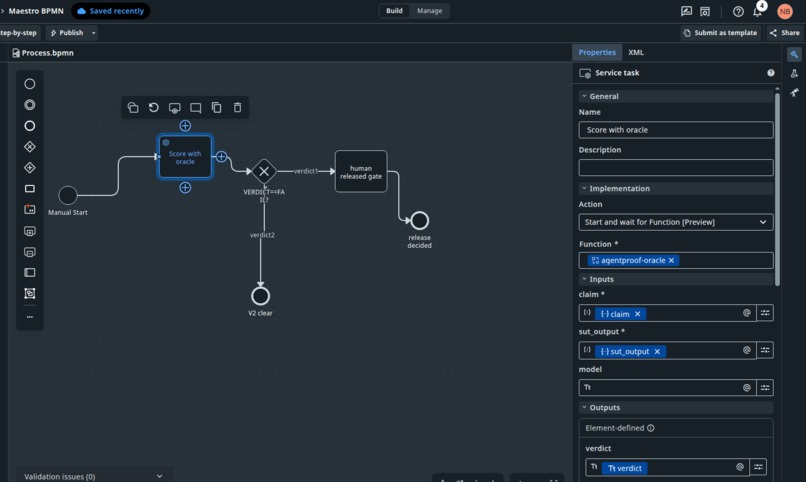Open sut_output input options icon

coord(765,350)
